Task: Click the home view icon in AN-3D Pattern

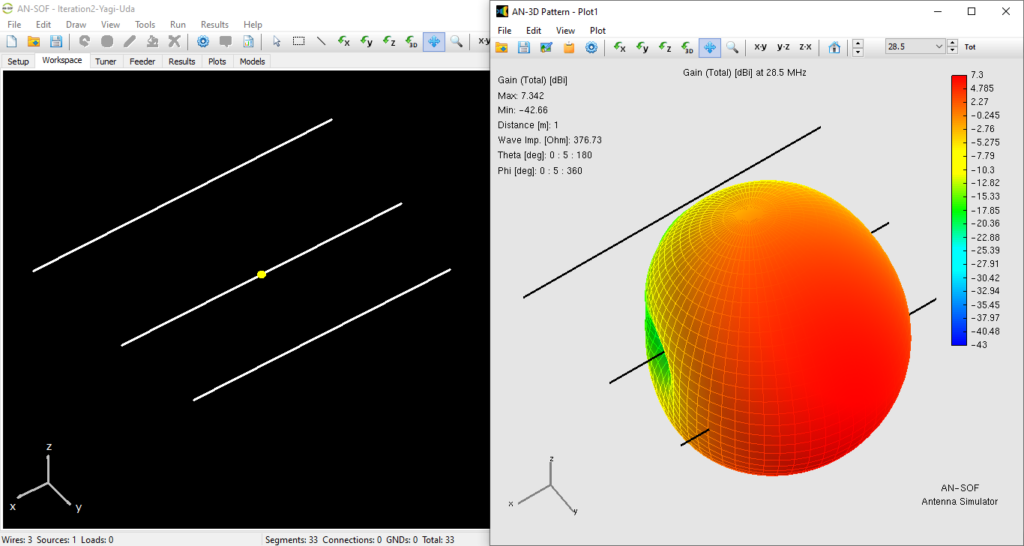Action: [x=834, y=47]
